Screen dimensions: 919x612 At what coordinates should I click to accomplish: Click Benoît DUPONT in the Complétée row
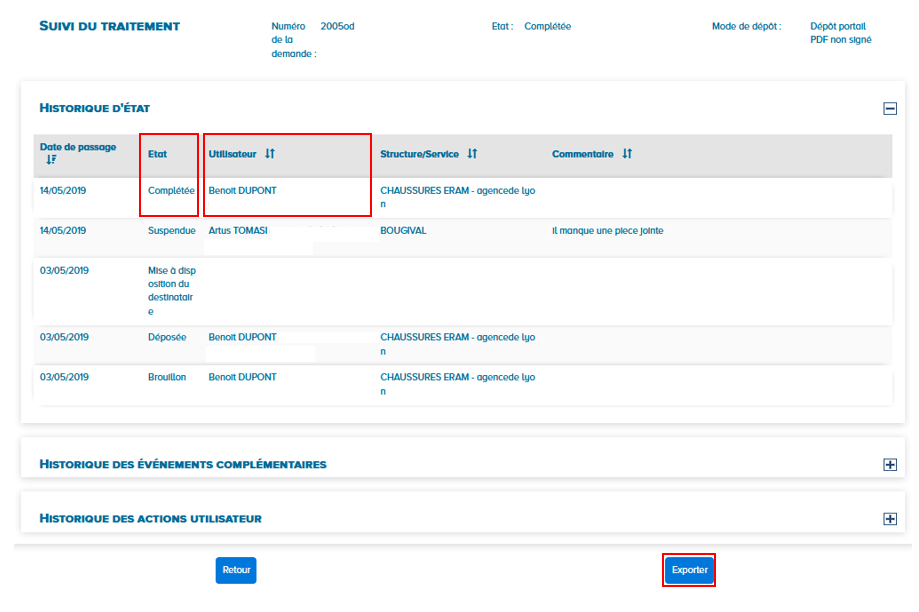[242, 190]
